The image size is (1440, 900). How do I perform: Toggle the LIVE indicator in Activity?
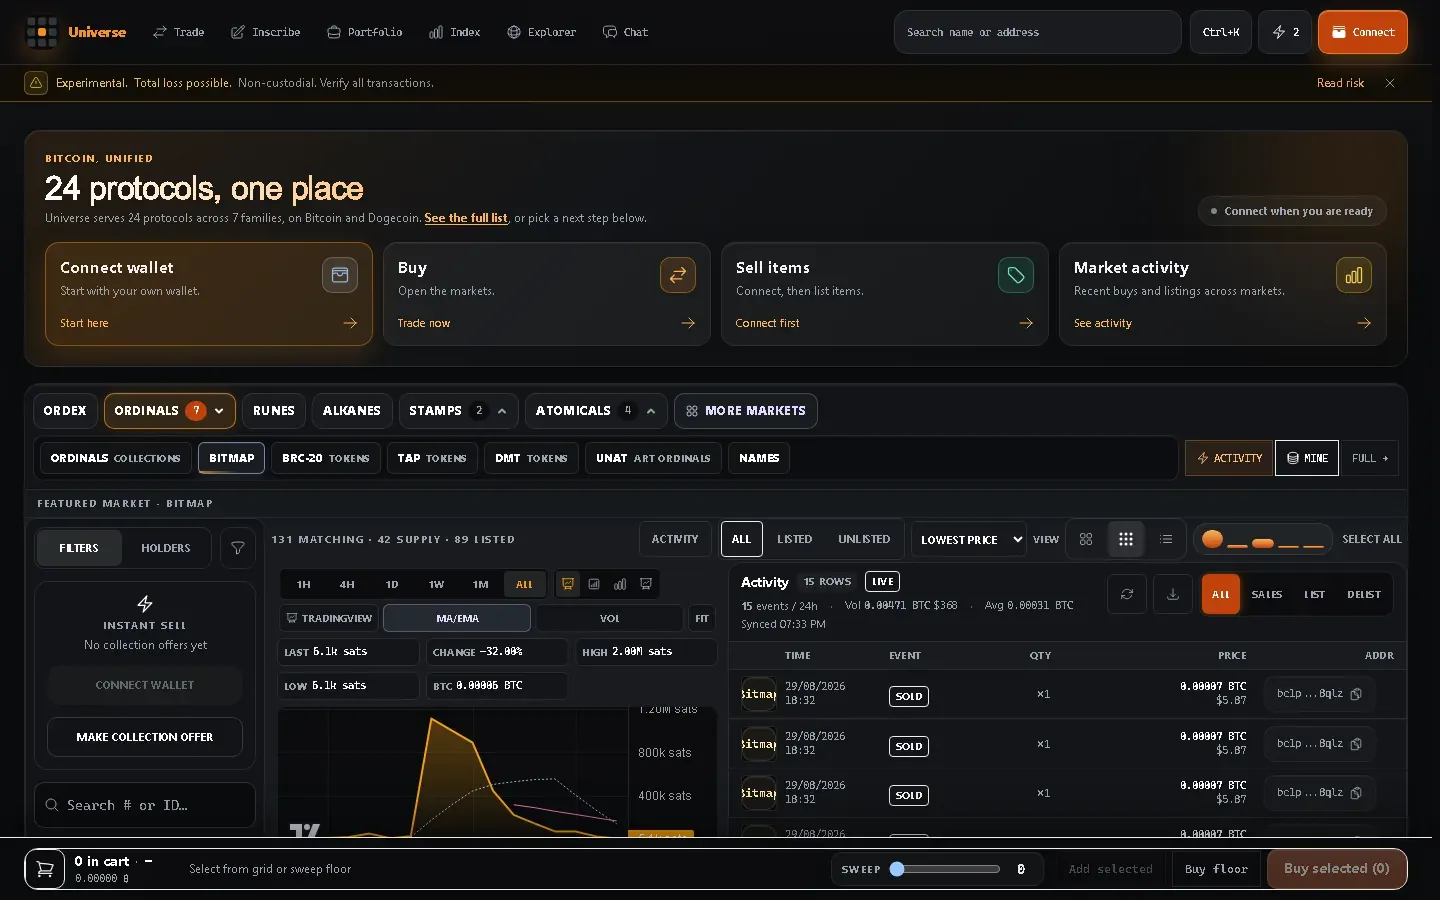point(882,581)
